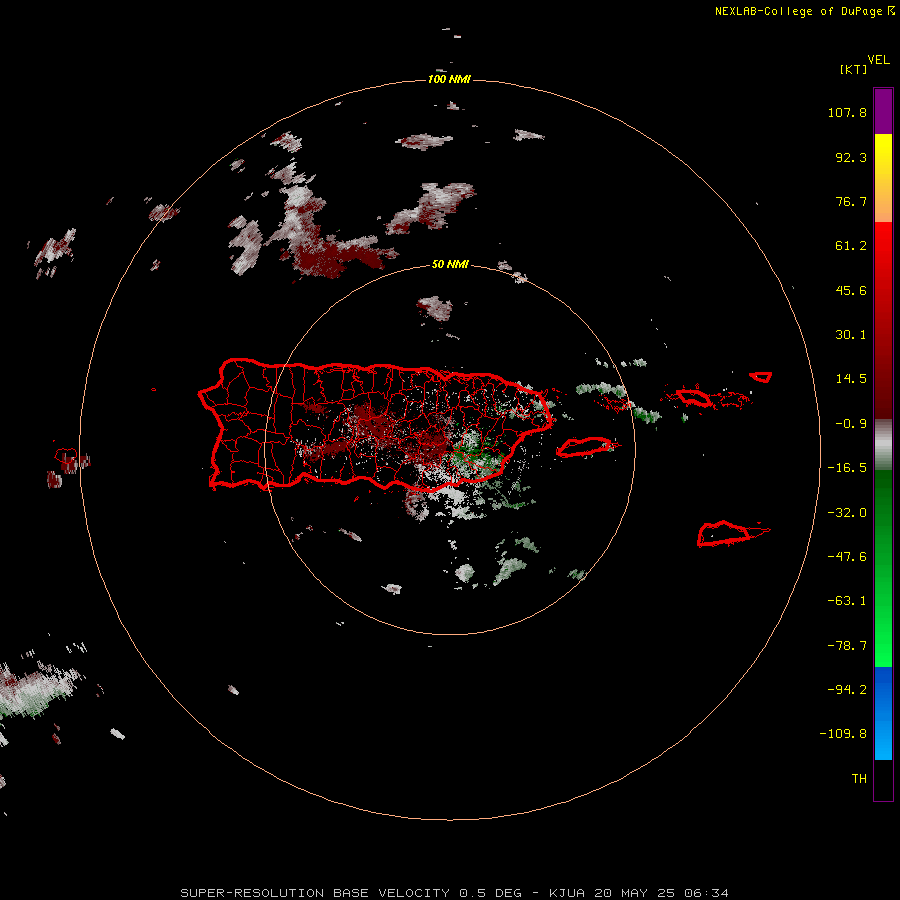Click the NEXLAB-College of DuPage credit text

804,11
